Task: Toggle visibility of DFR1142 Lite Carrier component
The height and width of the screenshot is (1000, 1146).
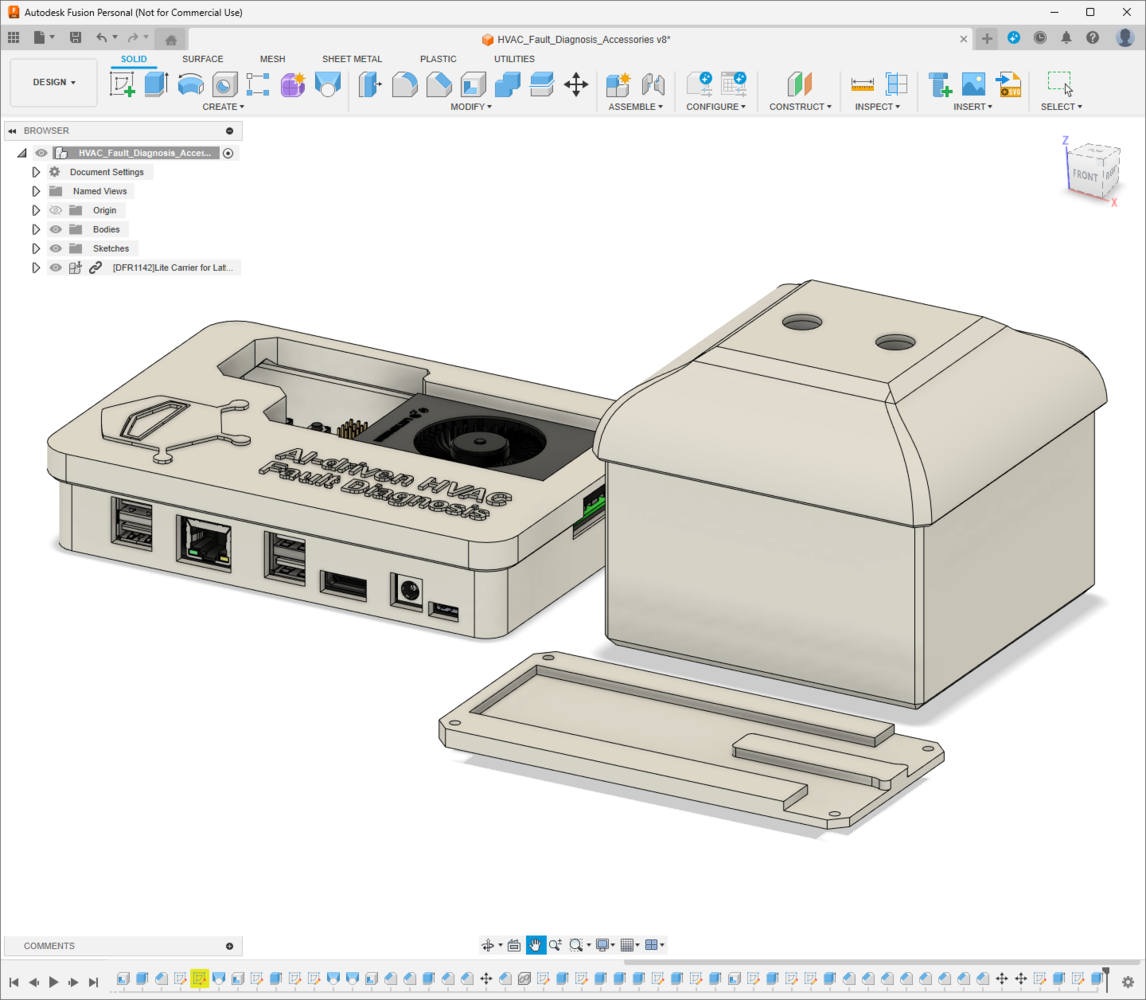Action: coord(56,268)
